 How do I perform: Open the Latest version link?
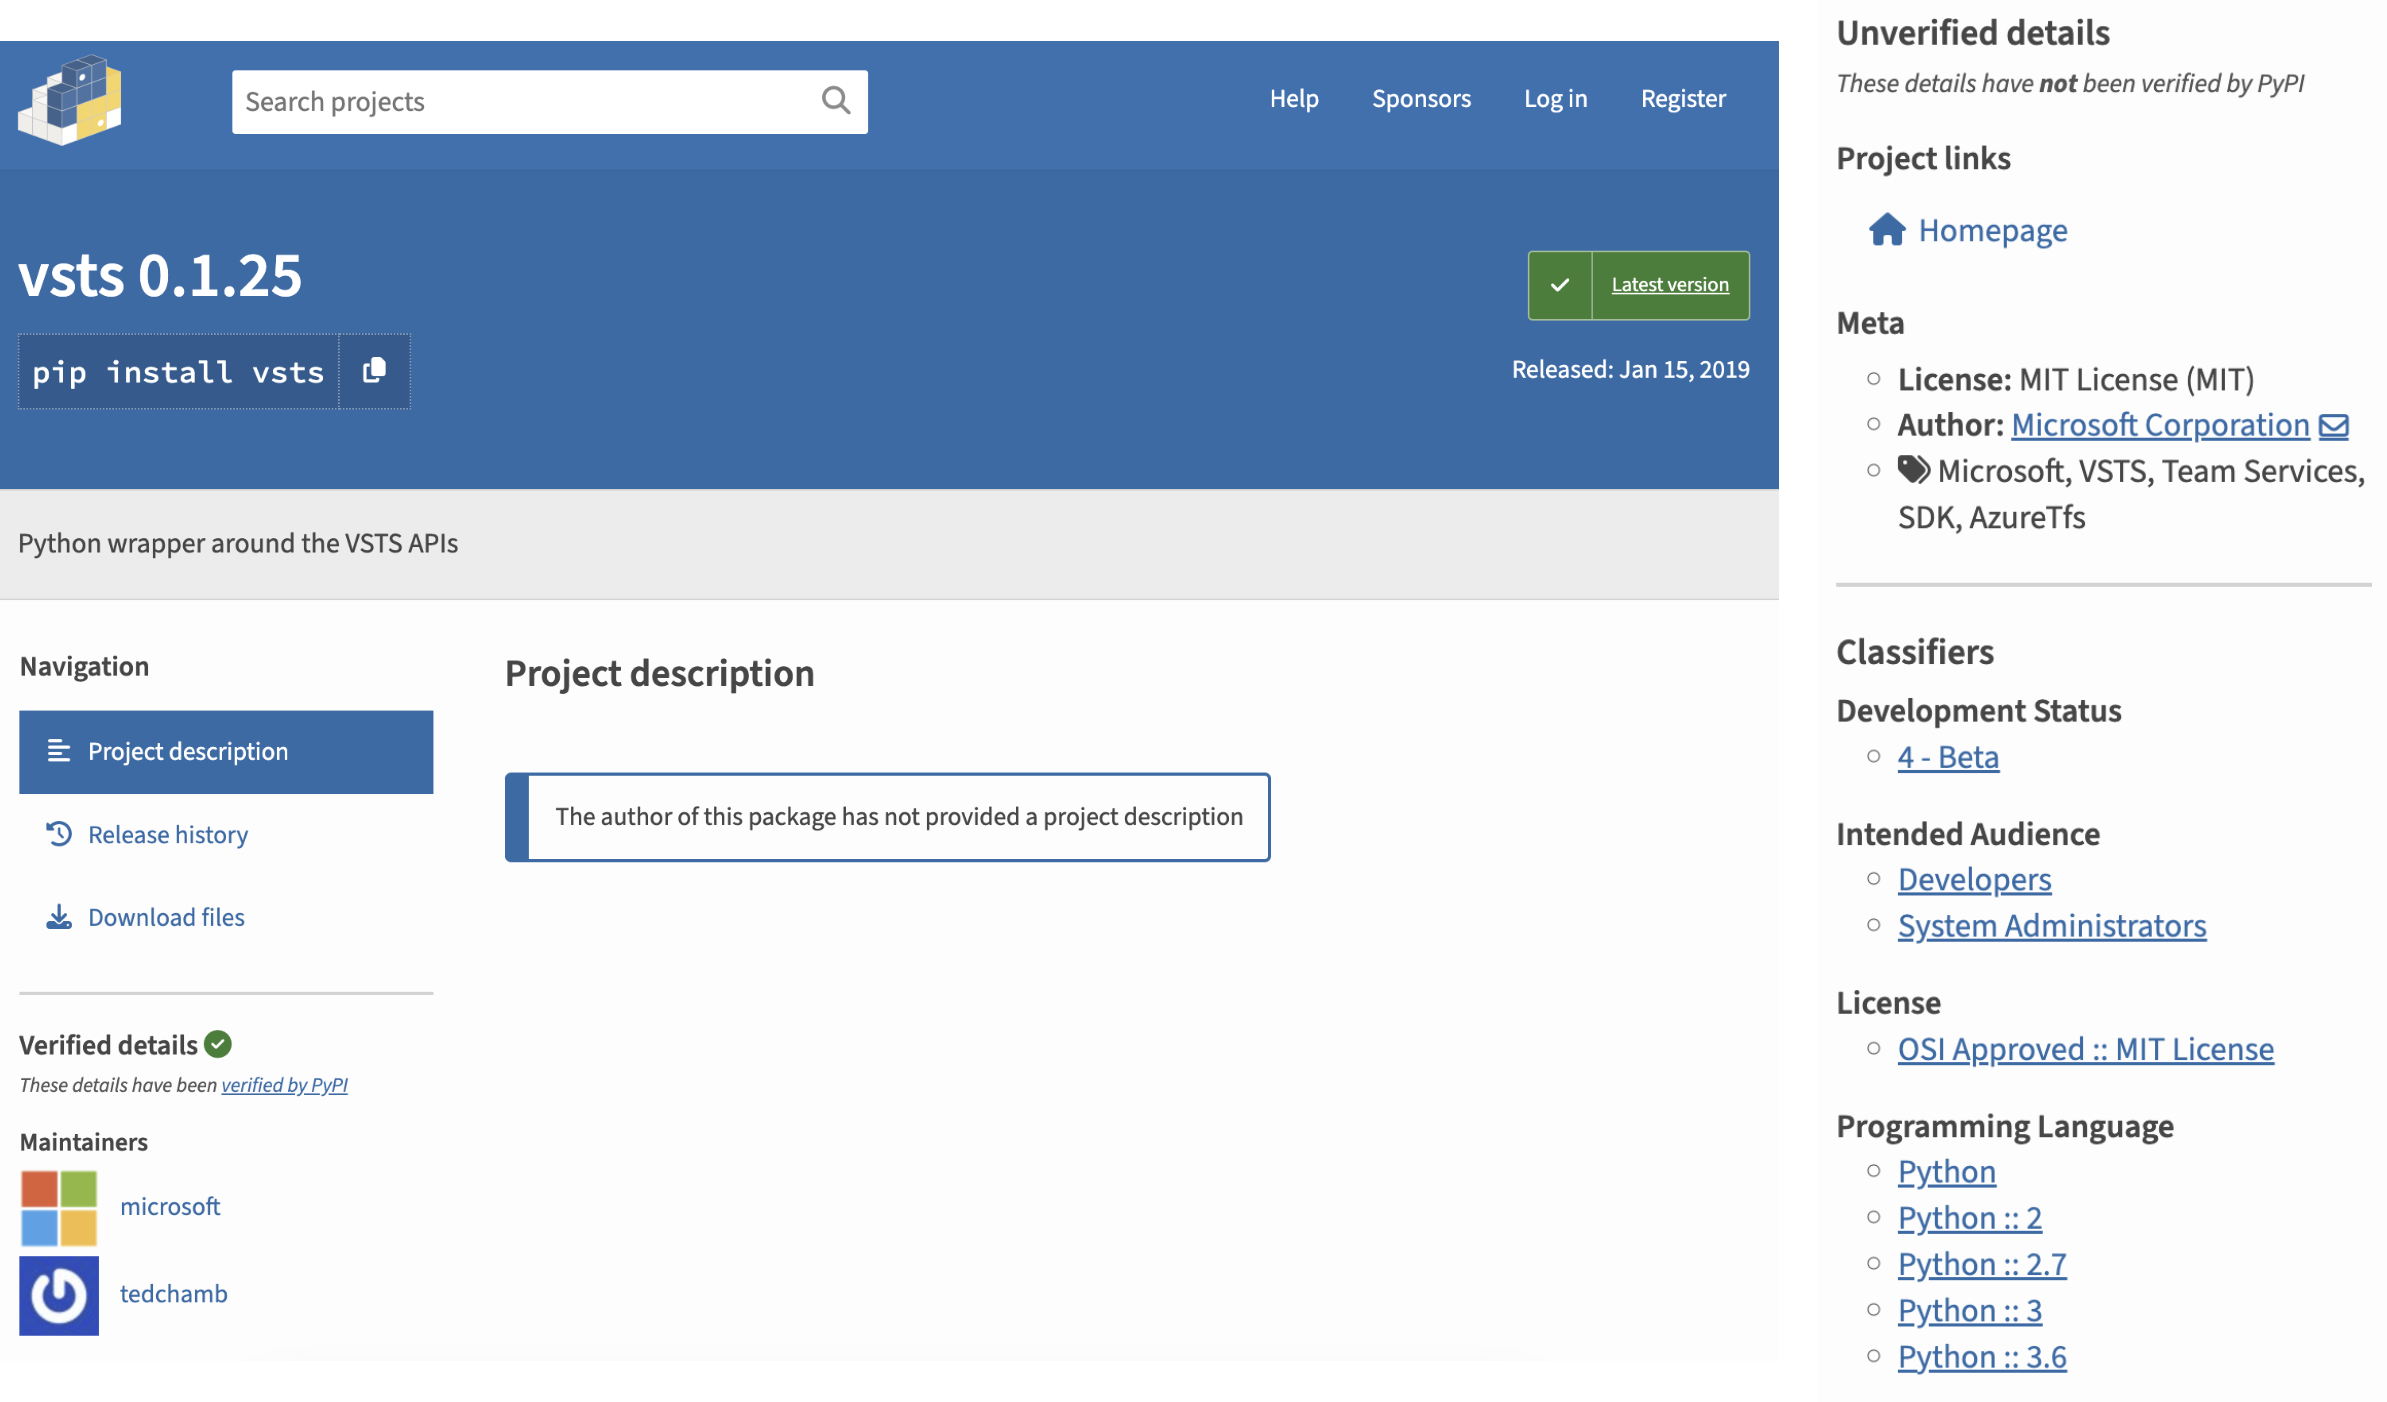(1669, 285)
